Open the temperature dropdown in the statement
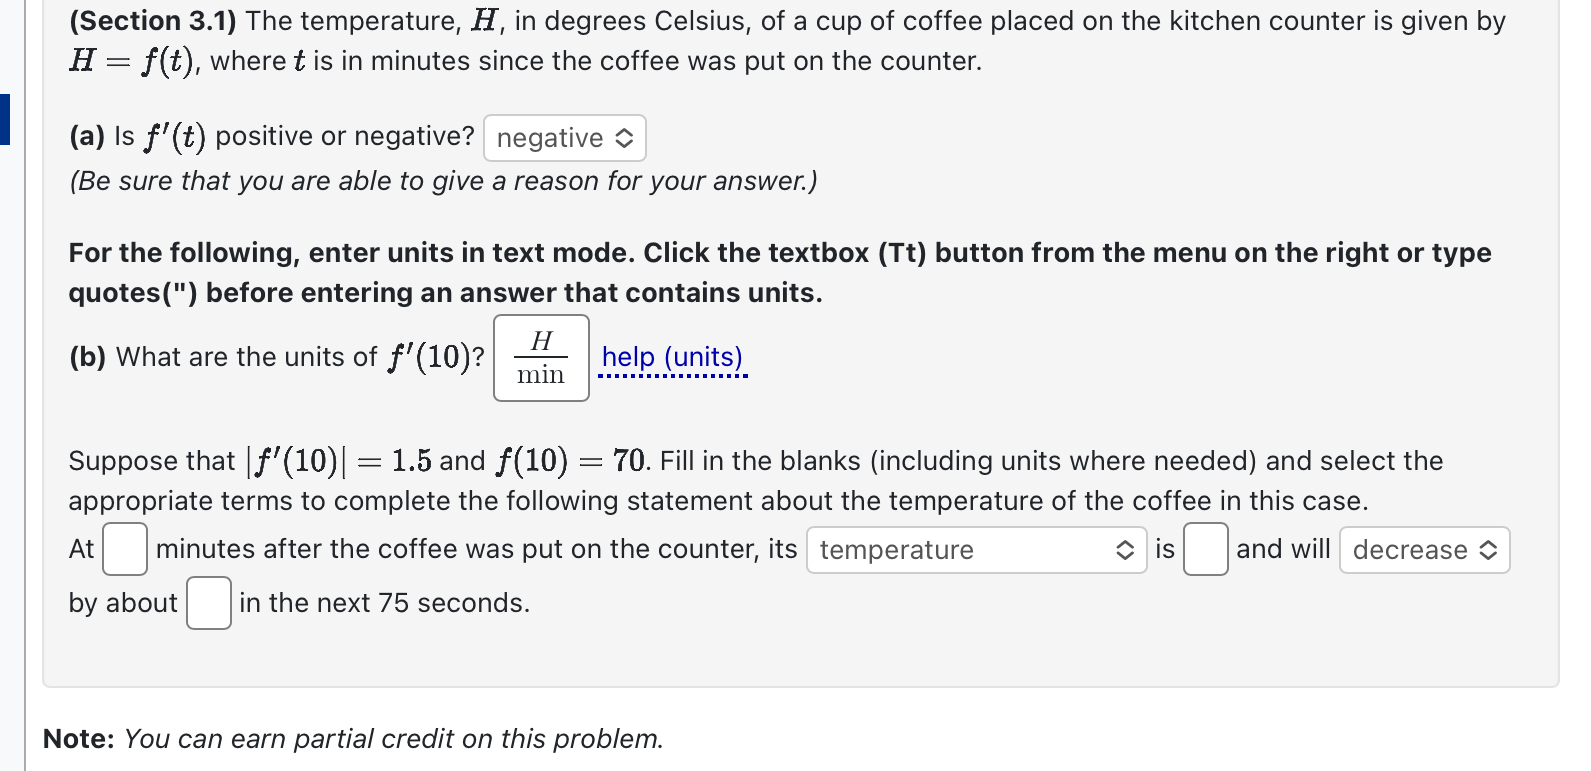The image size is (1591, 771). [x=975, y=550]
